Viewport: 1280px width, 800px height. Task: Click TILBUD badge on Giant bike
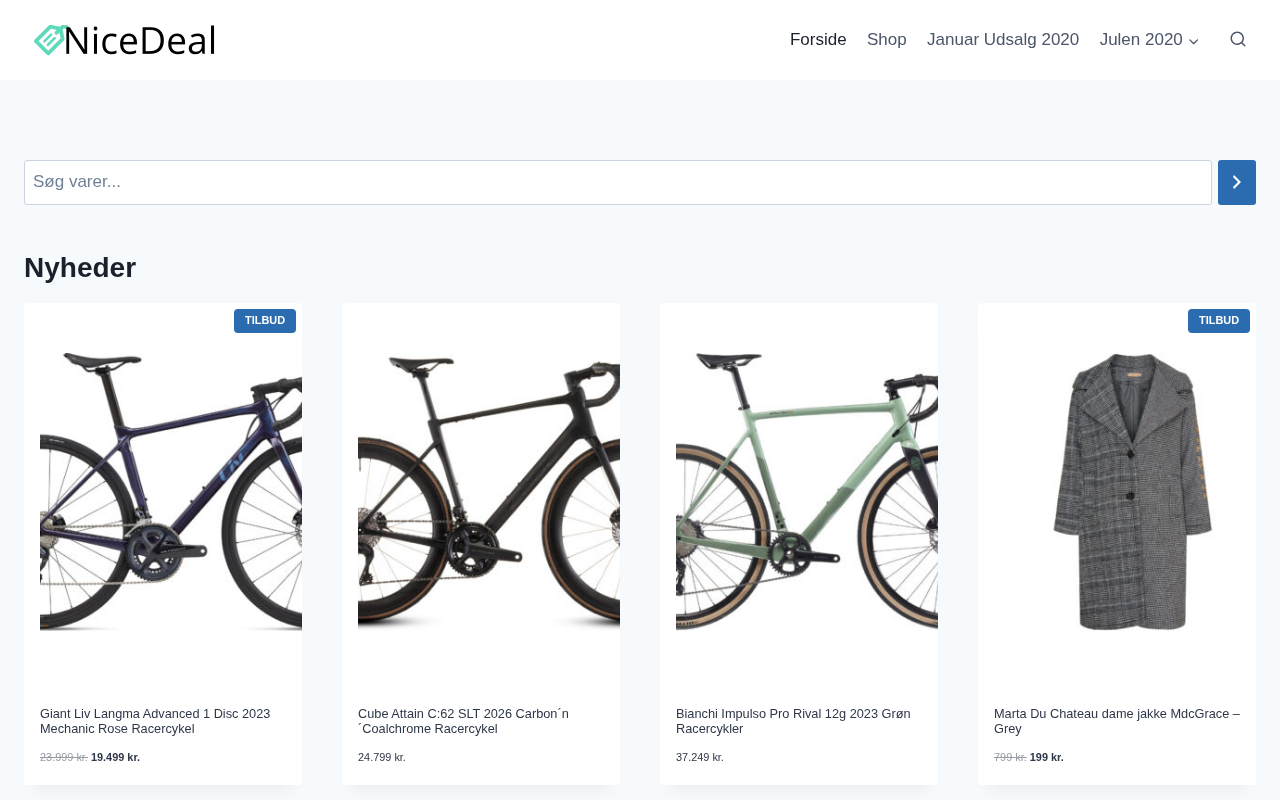point(265,321)
